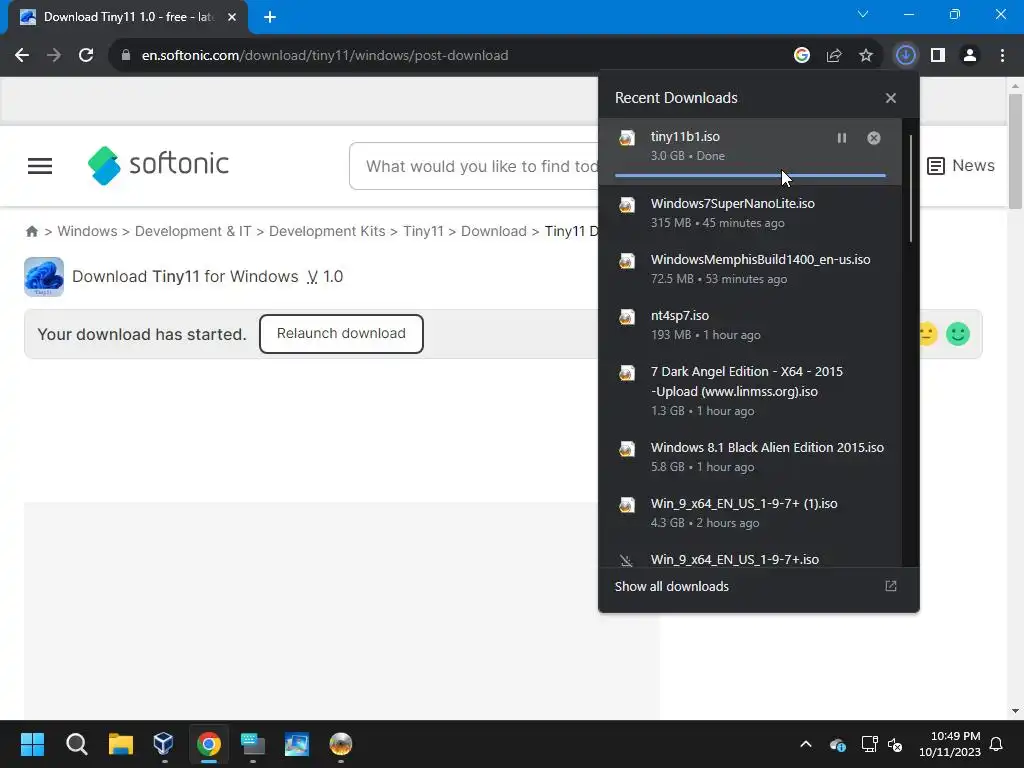
Task: Click file icon of Windows7SuperNanoLite.iso
Action: [x=627, y=205]
